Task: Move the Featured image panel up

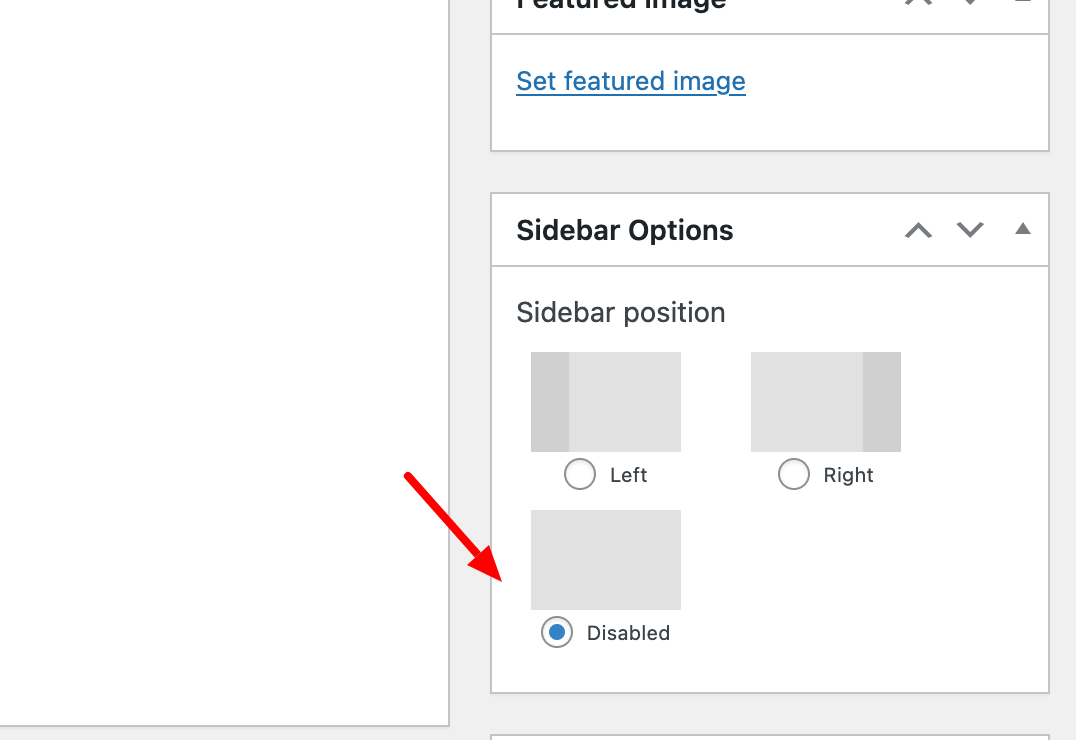Action: [x=918, y=3]
